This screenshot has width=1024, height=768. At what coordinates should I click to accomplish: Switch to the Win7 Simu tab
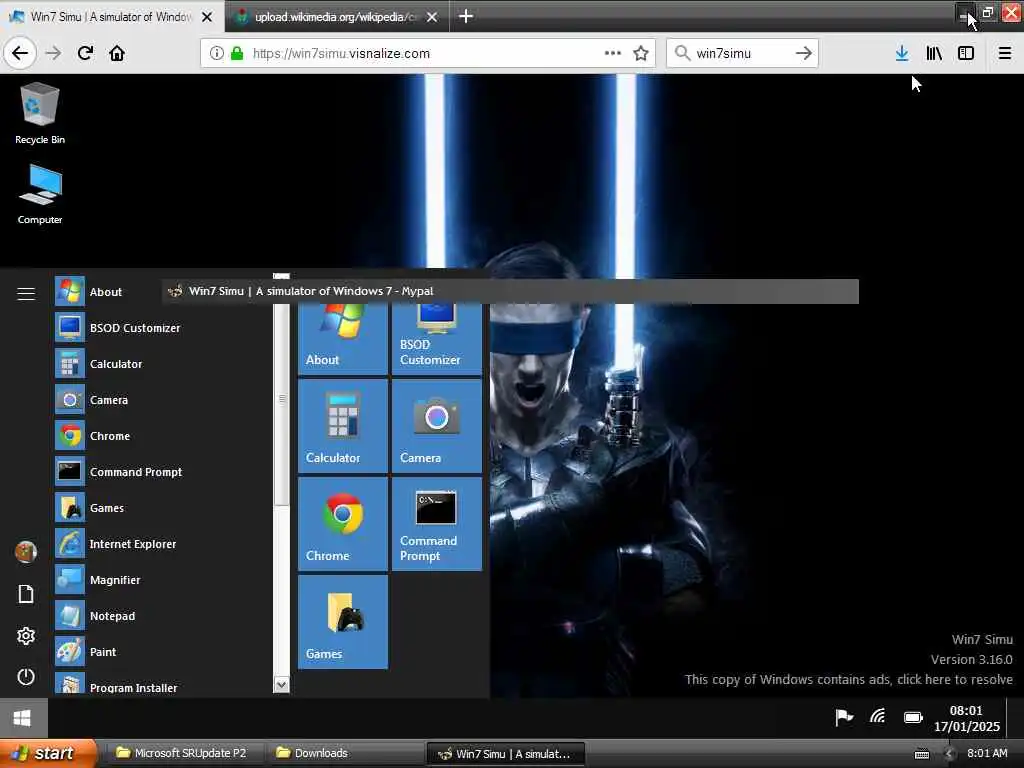[x=112, y=16]
